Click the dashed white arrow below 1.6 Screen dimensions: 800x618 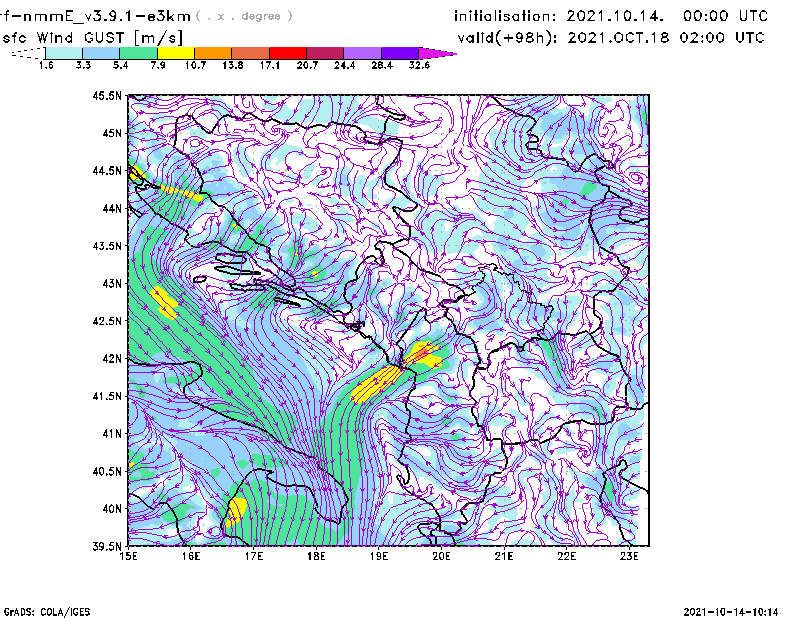[x=28, y=53]
